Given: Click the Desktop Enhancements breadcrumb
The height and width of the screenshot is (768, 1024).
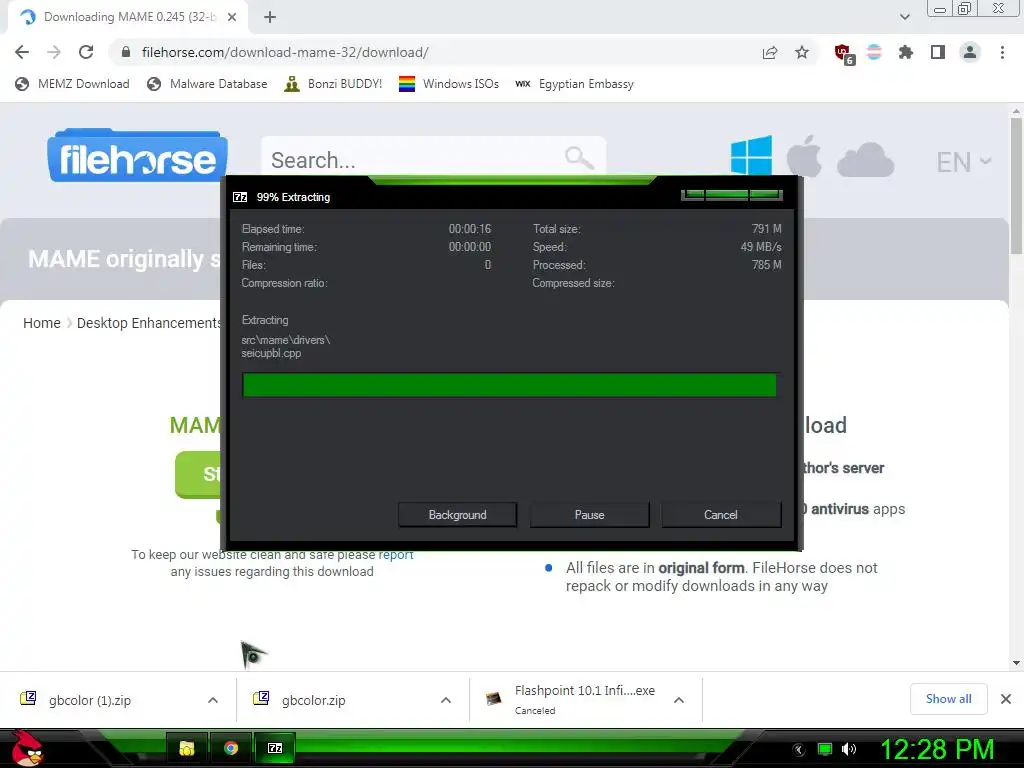Looking at the screenshot, I should click(x=150, y=323).
